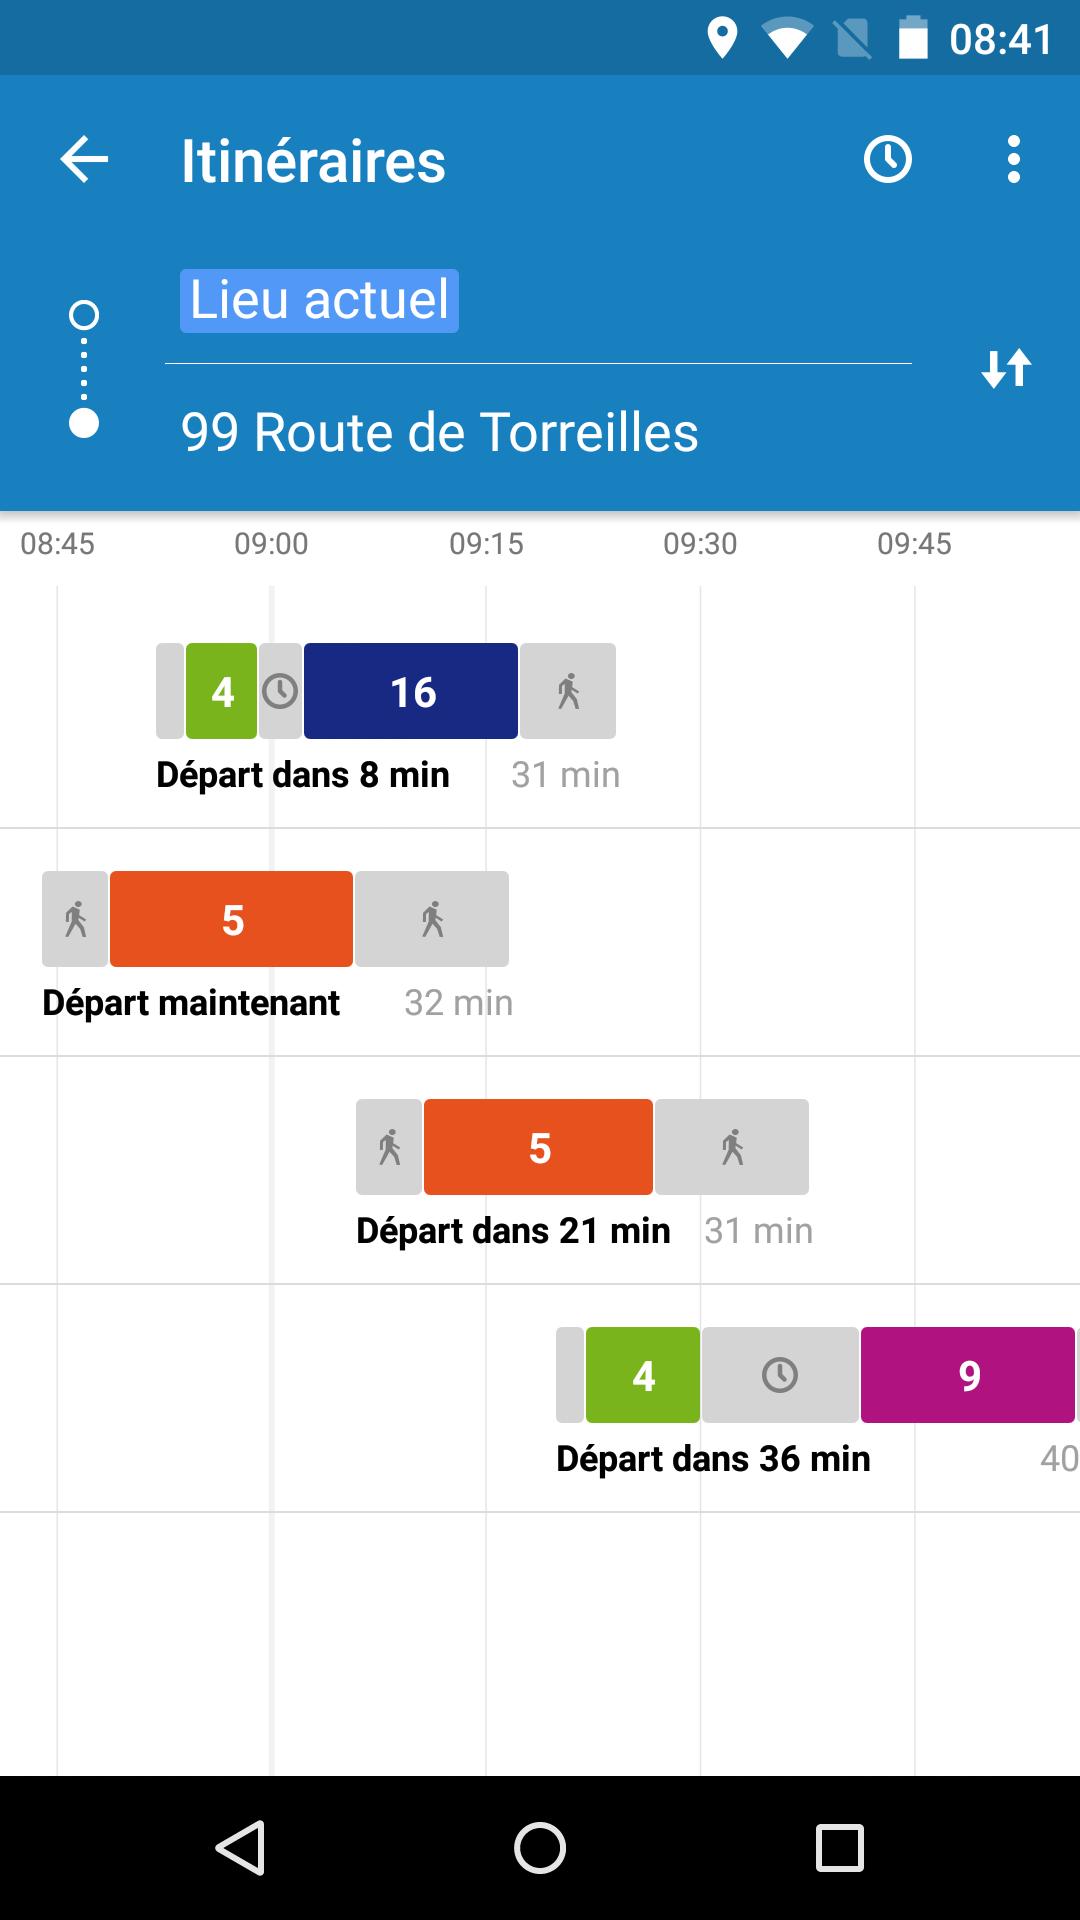Select orange line 5 departing now
1080x1920 pixels.
[x=231, y=919]
